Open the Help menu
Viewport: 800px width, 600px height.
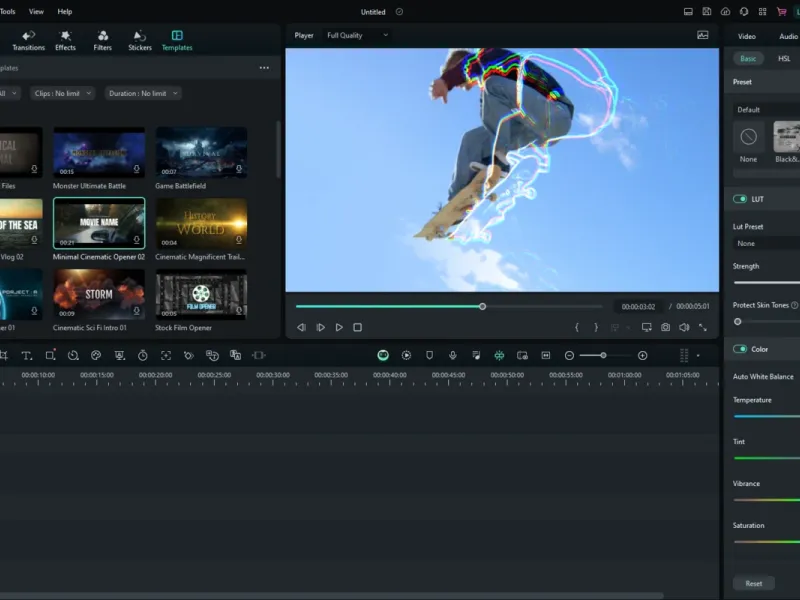(65, 11)
